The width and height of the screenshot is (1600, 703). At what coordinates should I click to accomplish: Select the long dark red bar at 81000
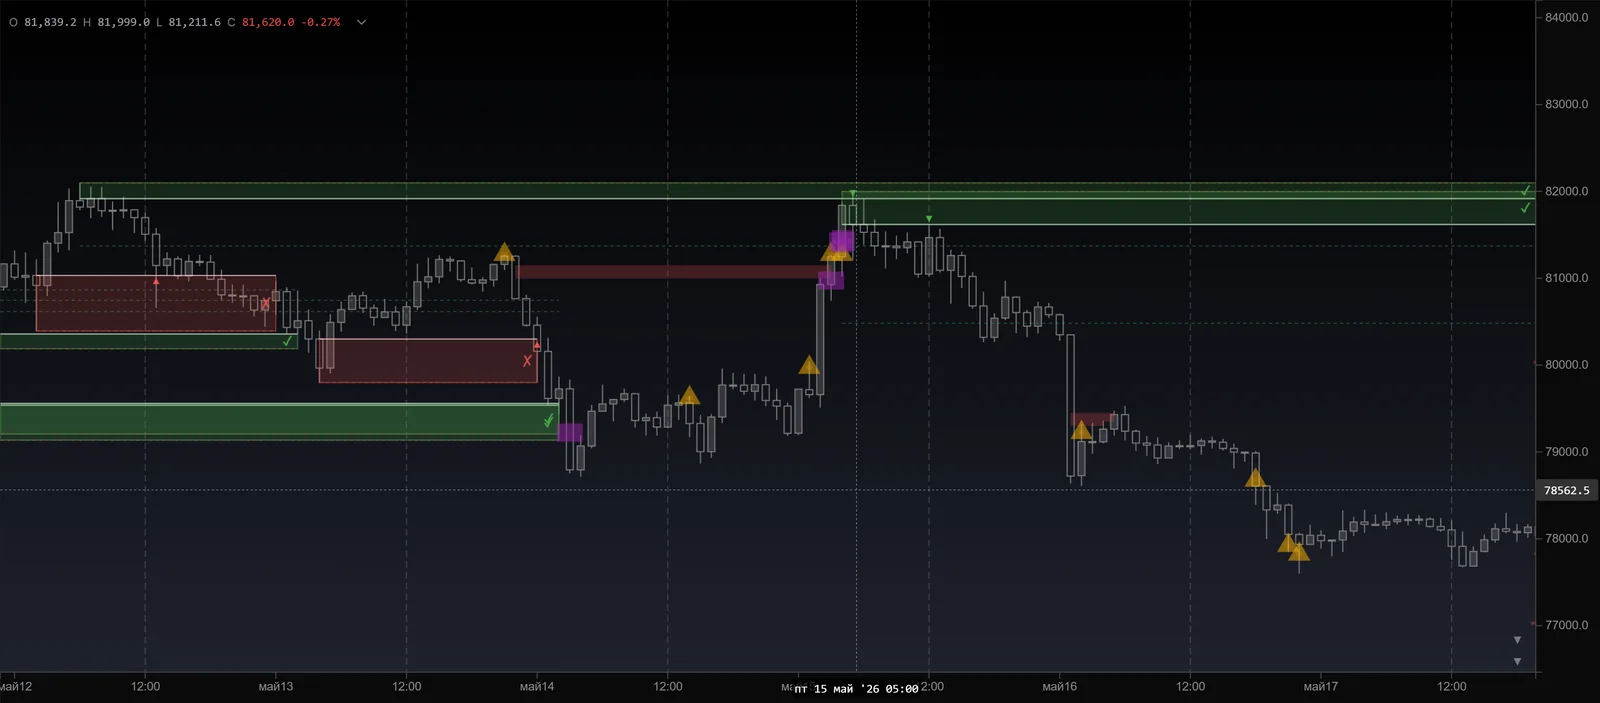(x=670, y=271)
